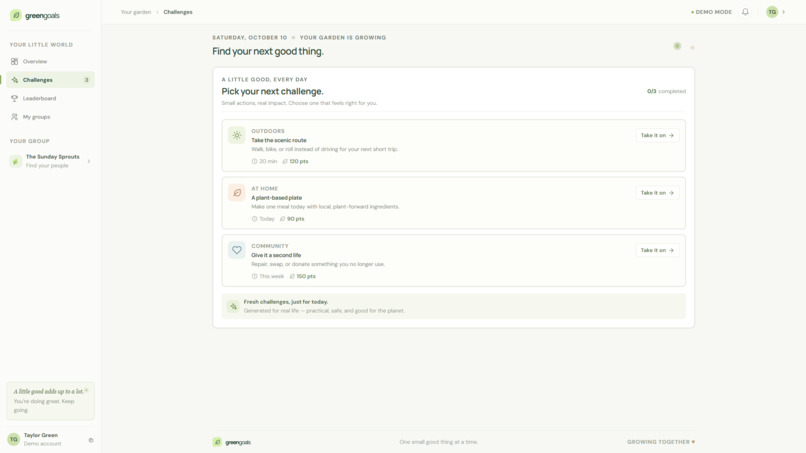Click the AT HOME category label
Screen dimensions: 806x453
264,189
